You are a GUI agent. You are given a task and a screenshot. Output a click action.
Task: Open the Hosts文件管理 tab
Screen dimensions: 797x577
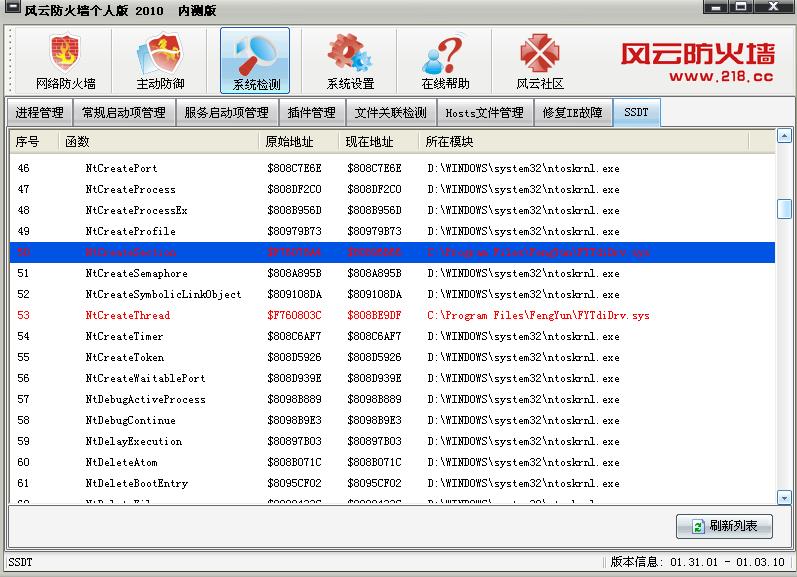tap(484, 112)
